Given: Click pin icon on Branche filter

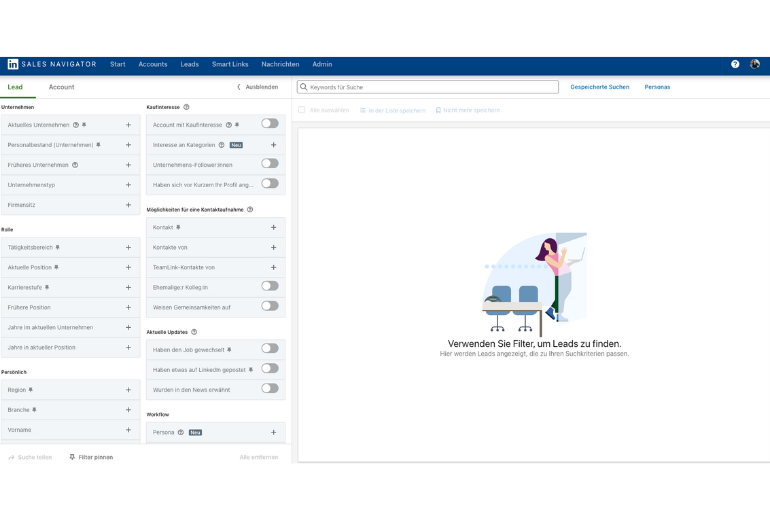Looking at the screenshot, I should pos(34,410).
